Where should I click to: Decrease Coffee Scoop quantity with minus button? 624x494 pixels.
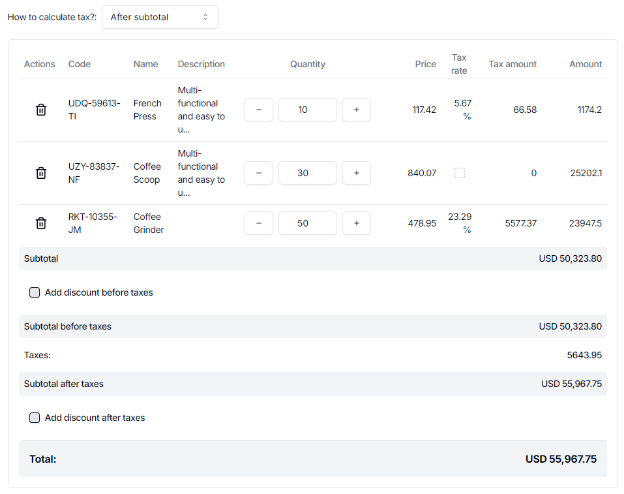pos(258,173)
